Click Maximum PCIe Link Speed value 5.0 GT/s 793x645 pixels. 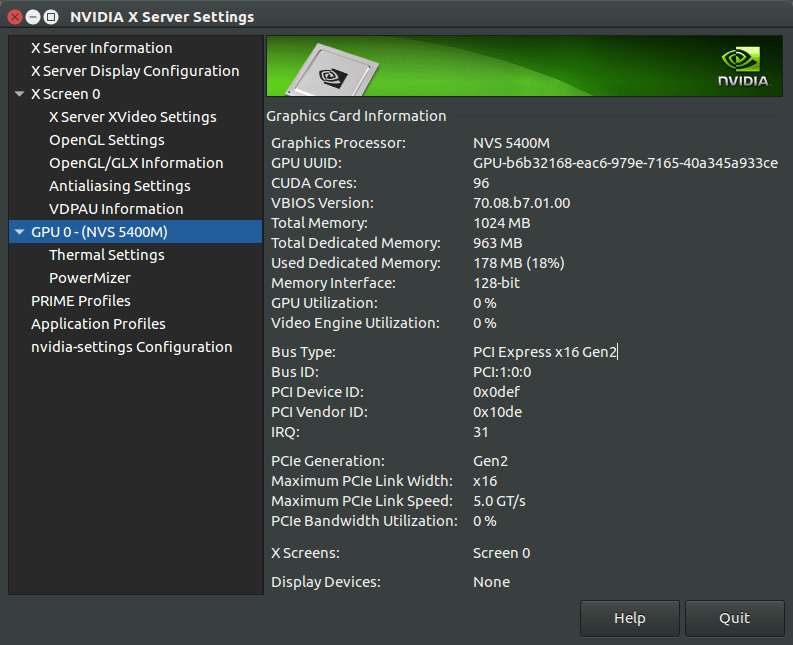(x=499, y=501)
